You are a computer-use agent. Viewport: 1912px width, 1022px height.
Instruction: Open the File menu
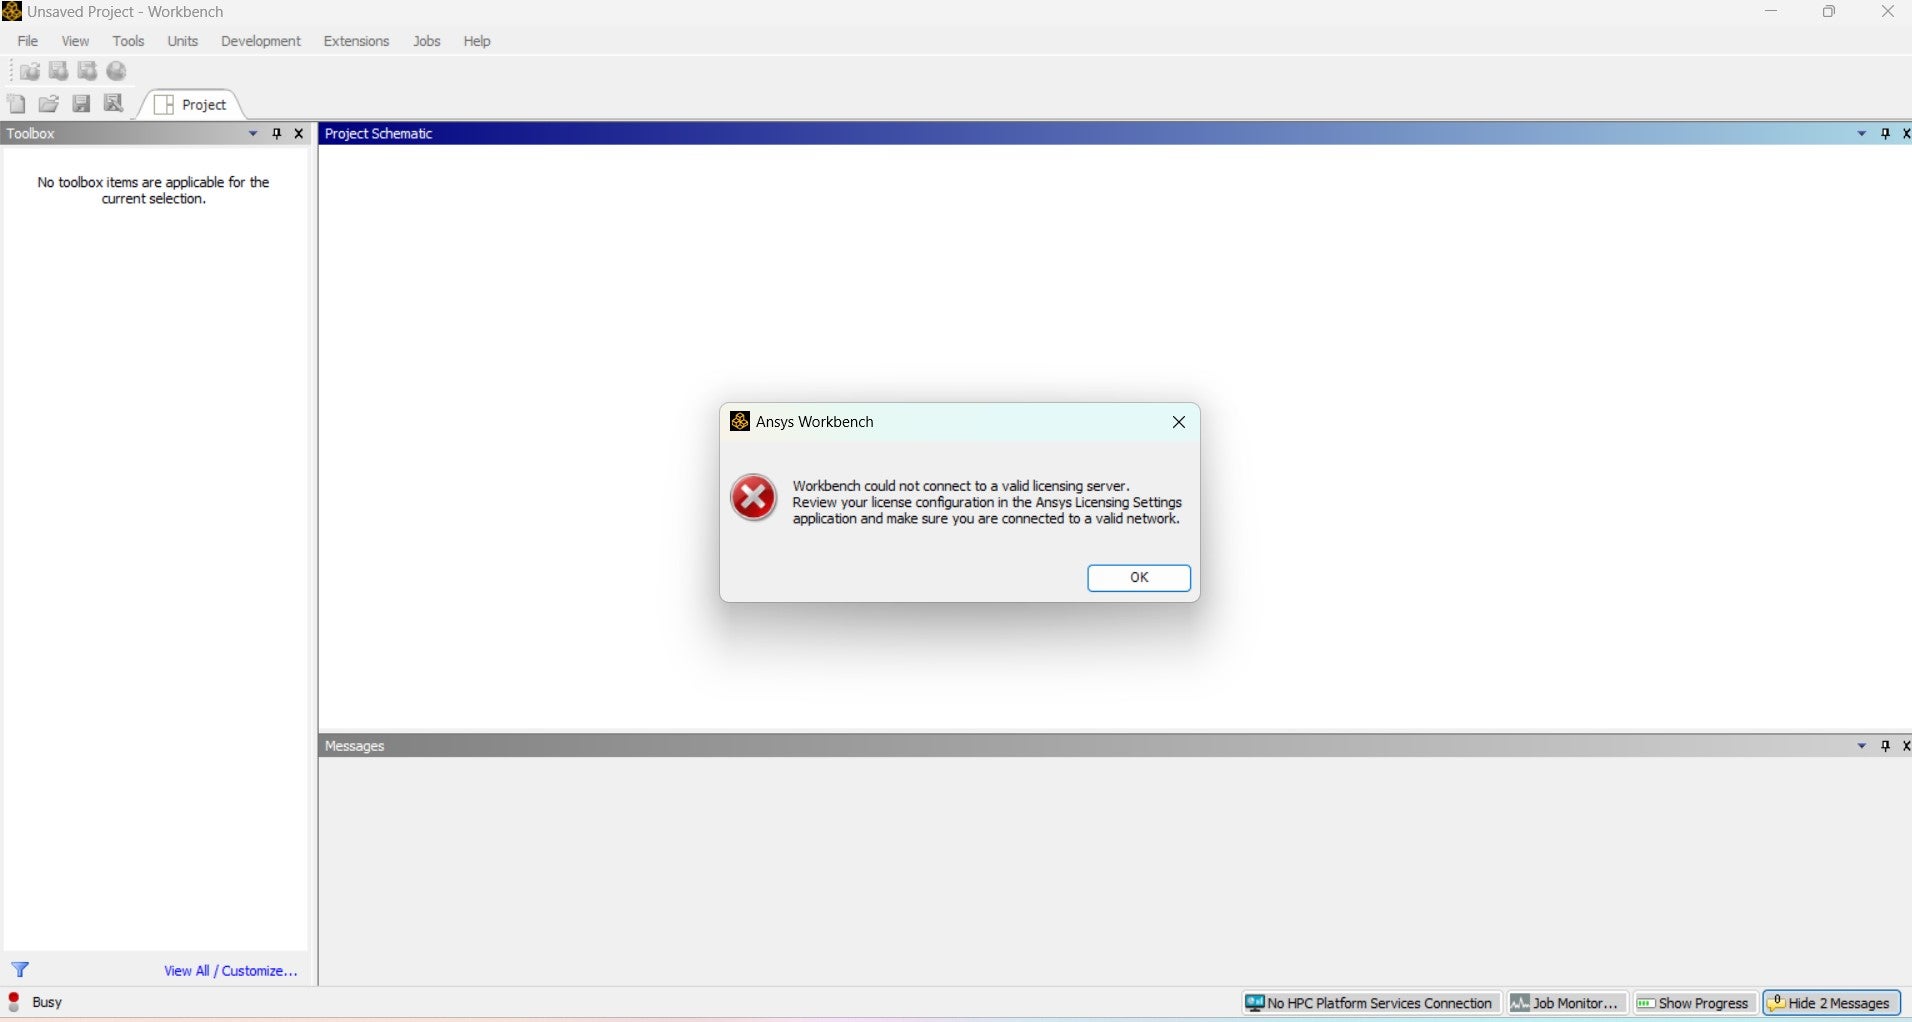point(28,41)
